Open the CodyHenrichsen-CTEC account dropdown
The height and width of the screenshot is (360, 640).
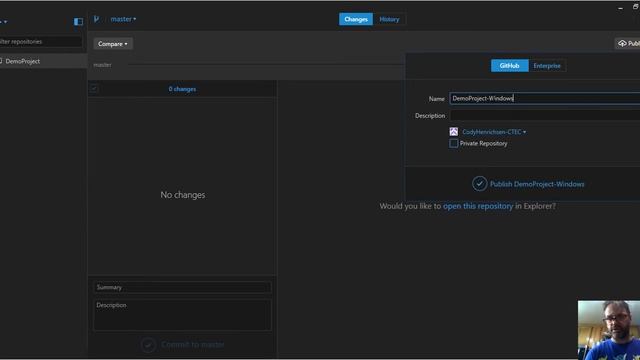click(494, 132)
